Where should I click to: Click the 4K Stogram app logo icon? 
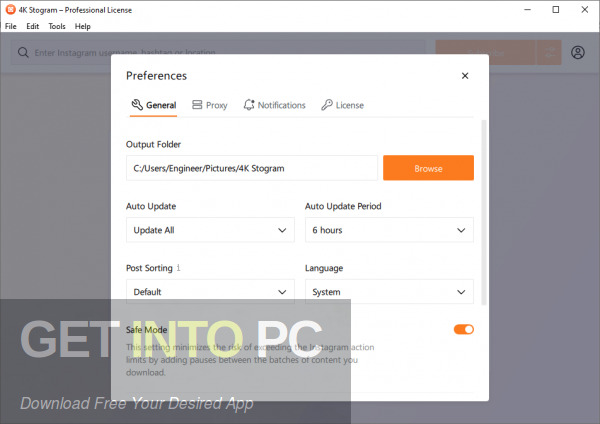[10, 10]
